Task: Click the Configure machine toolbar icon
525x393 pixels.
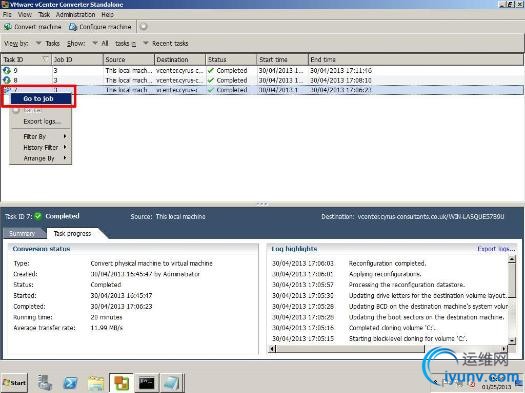Action: coord(73,27)
